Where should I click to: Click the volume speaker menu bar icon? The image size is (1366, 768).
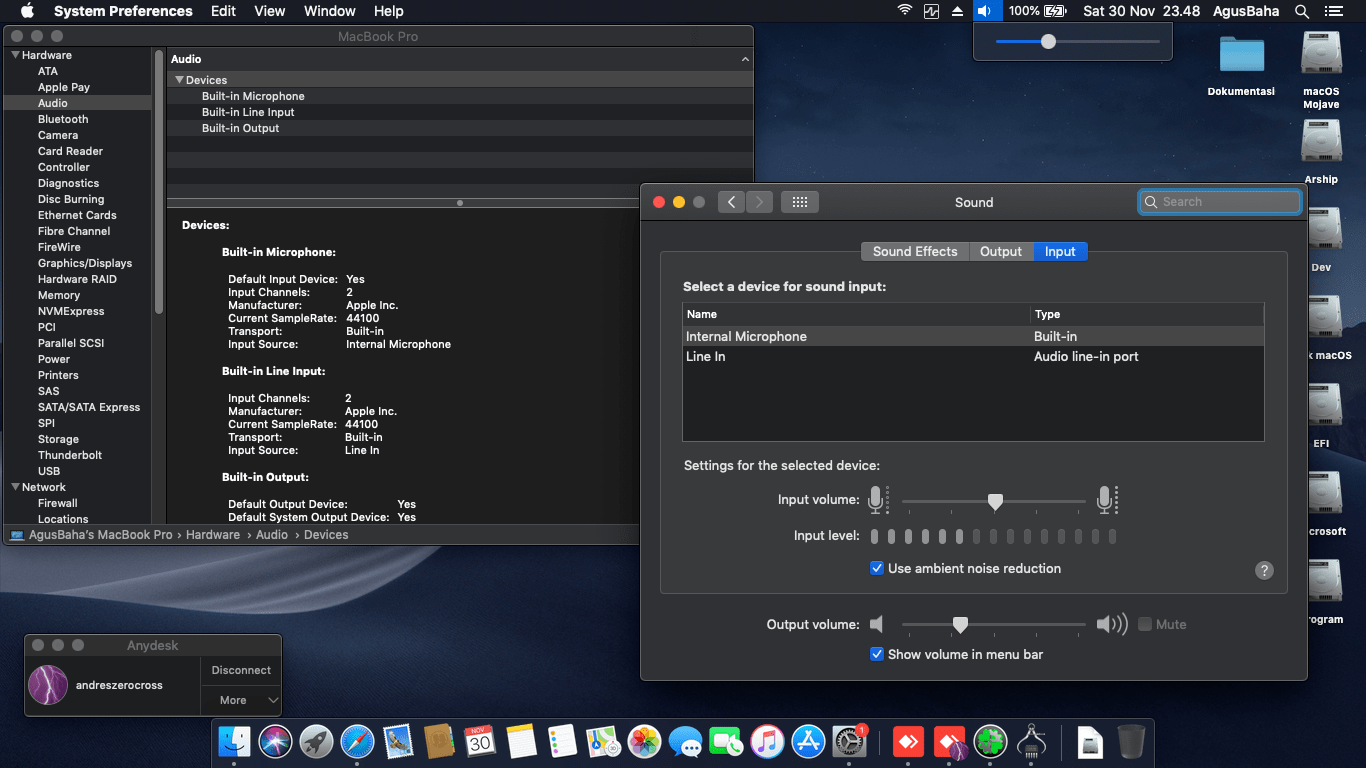tap(985, 11)
